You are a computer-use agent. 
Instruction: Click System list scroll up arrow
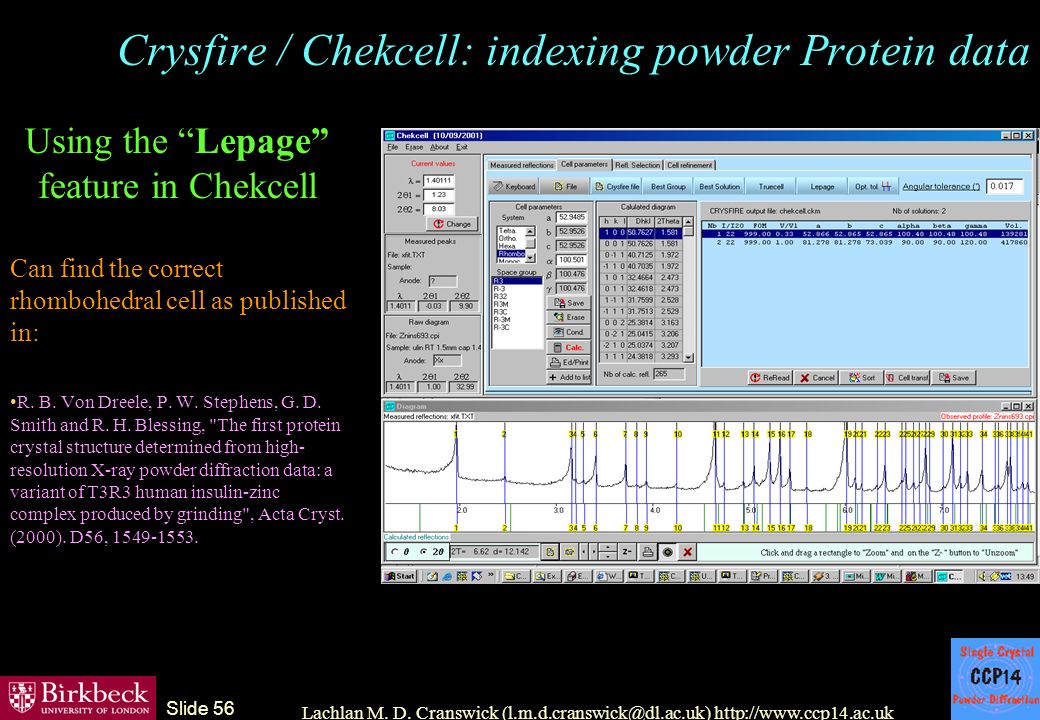[x=530, y=231]
